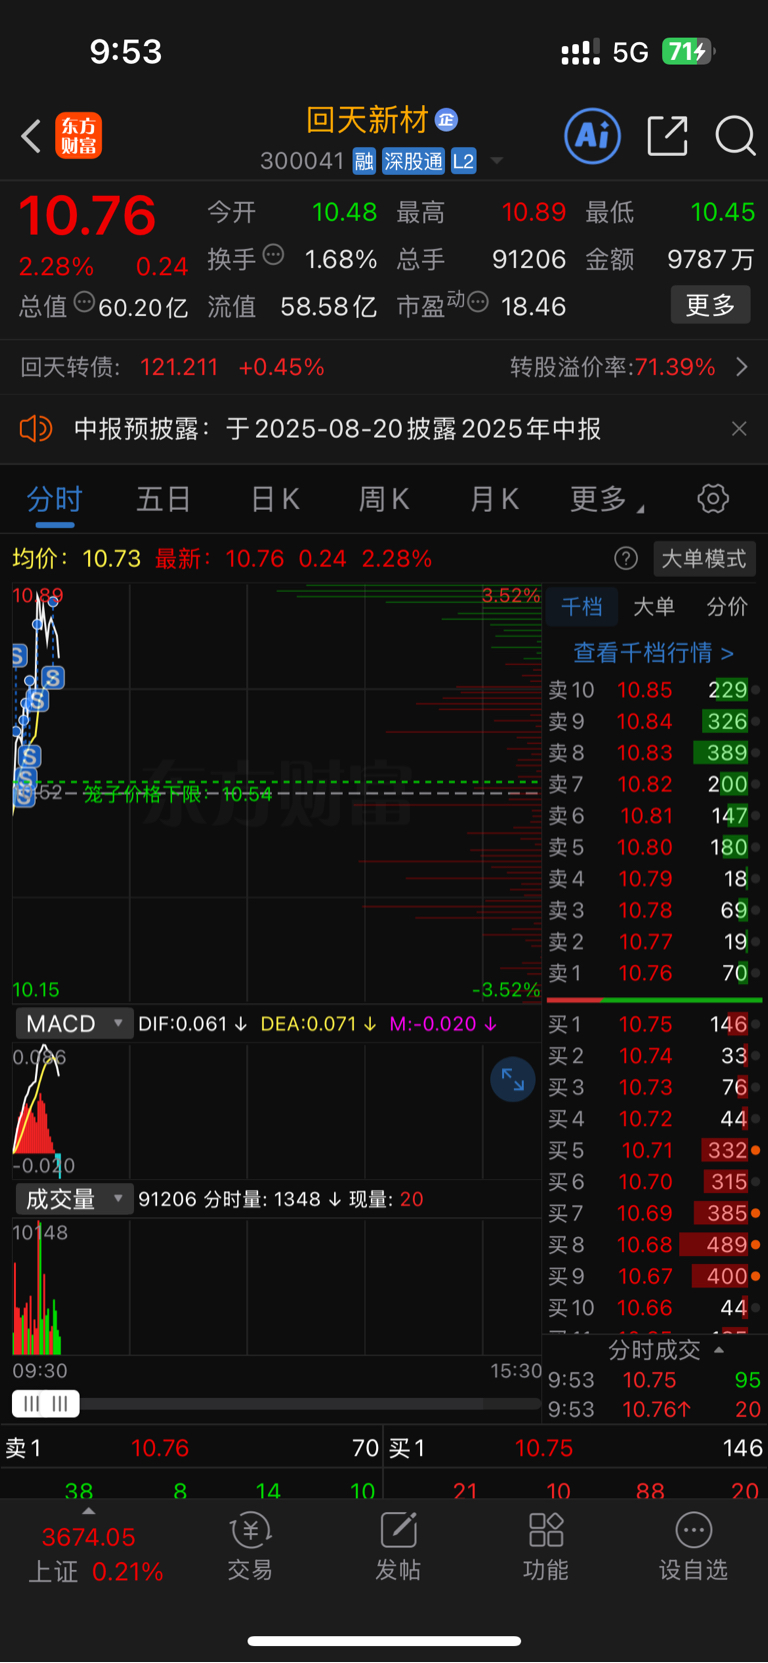Open the MACD indicator dropdown
Viewport: 768px width, 1663px height.
[73, 1024]
